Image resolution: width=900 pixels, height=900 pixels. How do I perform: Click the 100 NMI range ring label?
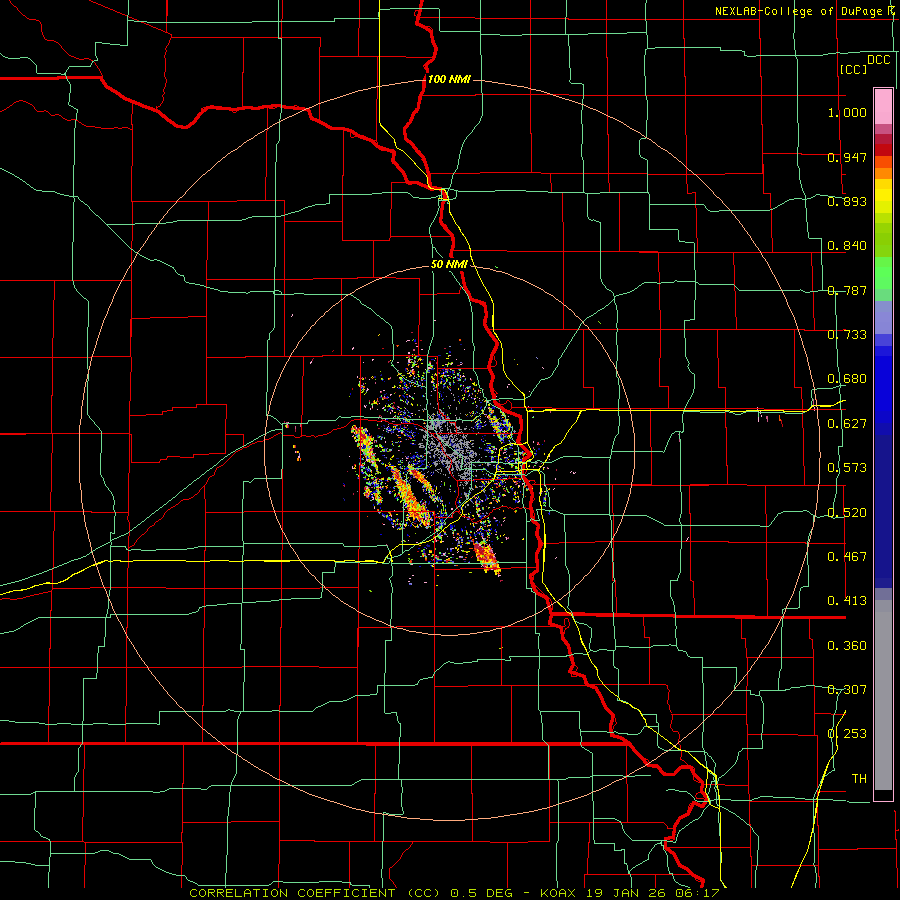click(449, 79)
